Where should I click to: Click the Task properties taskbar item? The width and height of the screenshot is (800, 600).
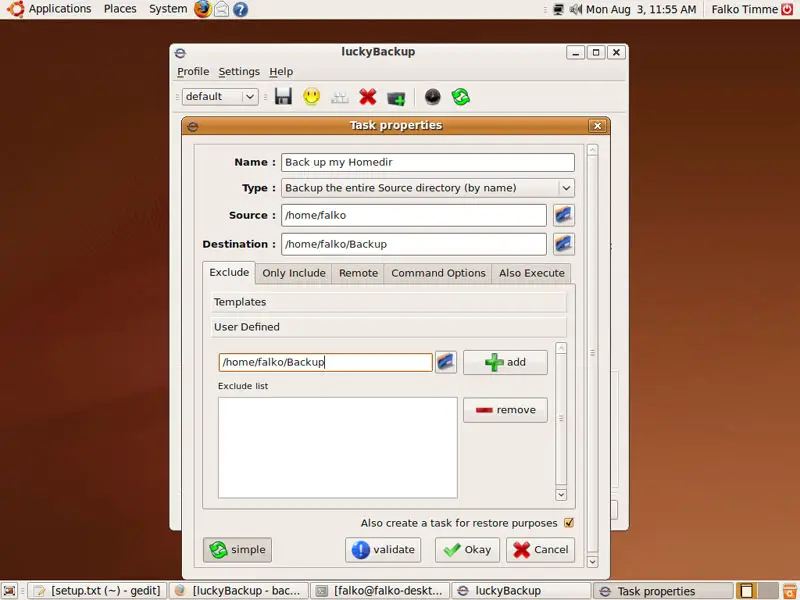point(663,591)
